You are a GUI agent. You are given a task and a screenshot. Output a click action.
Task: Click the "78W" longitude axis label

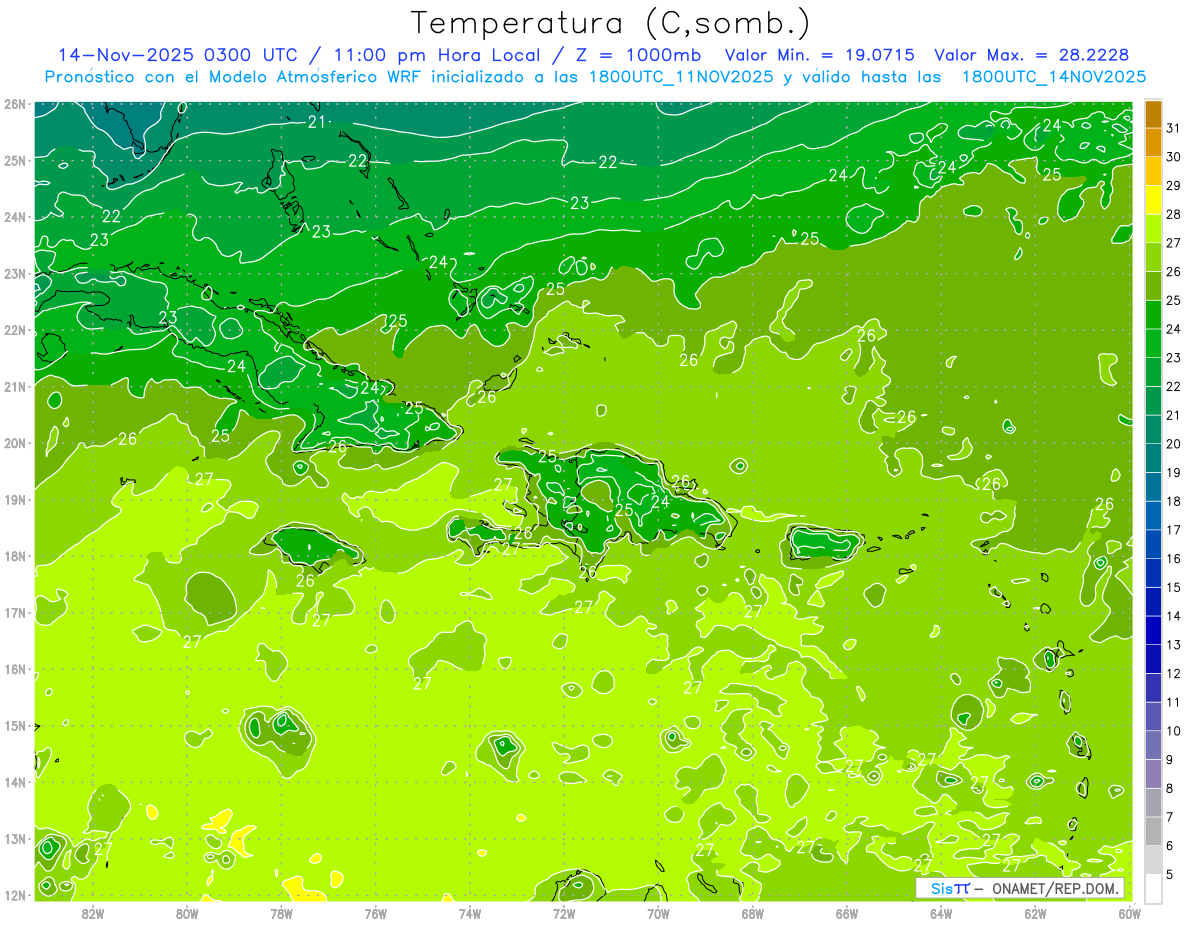point(282,913)
